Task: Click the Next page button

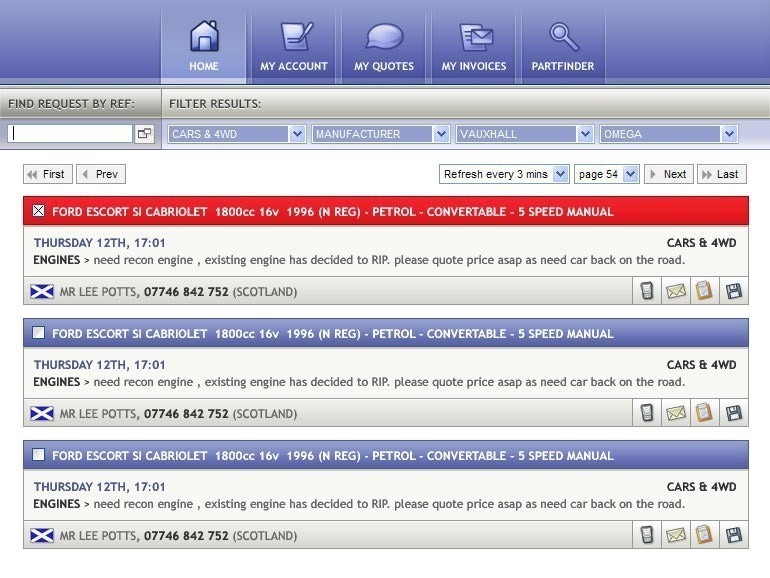Action: [667, 174]
